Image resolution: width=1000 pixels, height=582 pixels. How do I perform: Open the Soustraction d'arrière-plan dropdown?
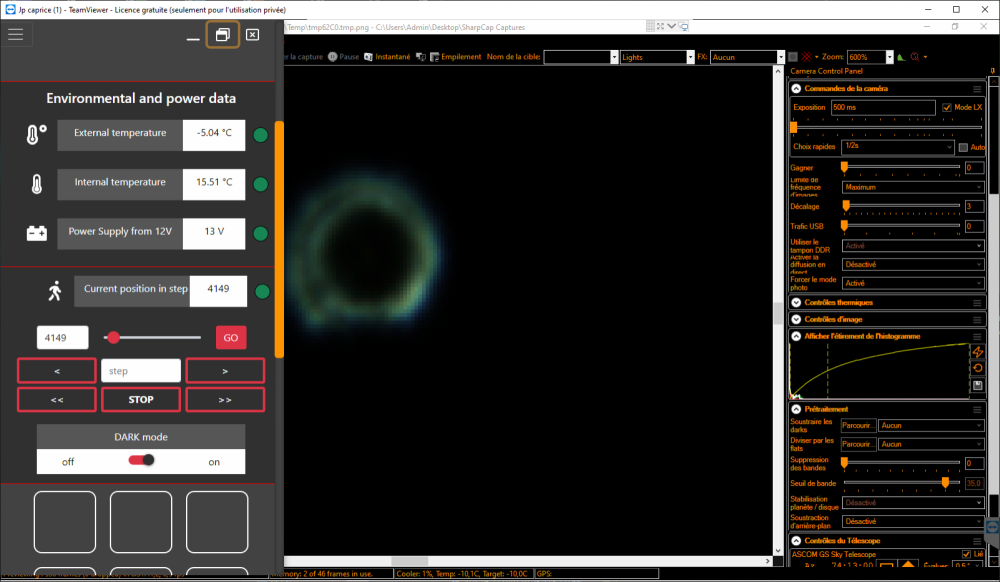(x=913, y=521)
